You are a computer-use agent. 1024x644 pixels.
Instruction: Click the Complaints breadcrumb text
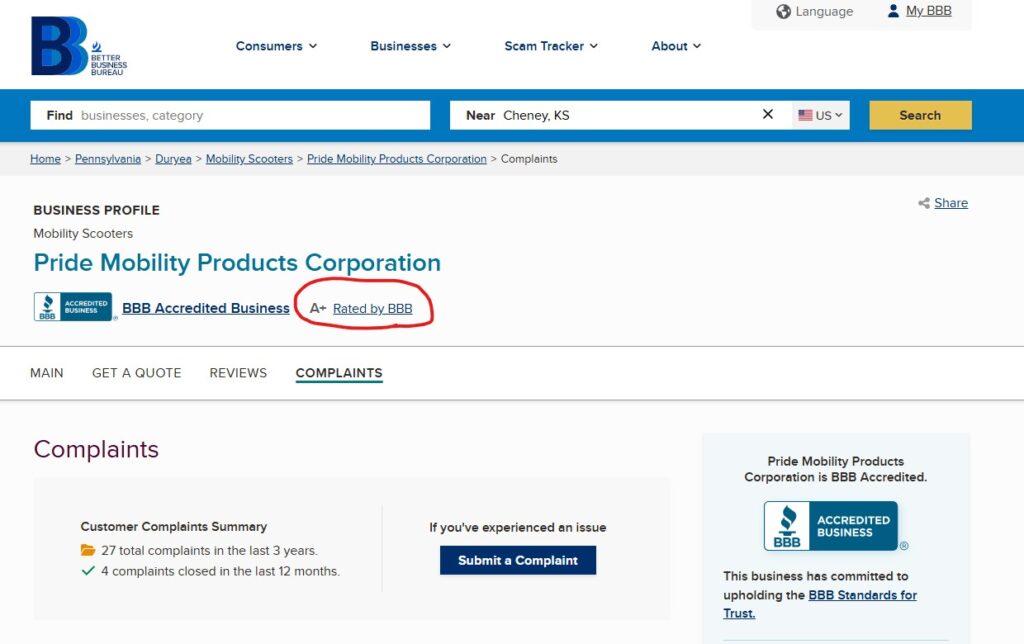(x=529, y=159)
